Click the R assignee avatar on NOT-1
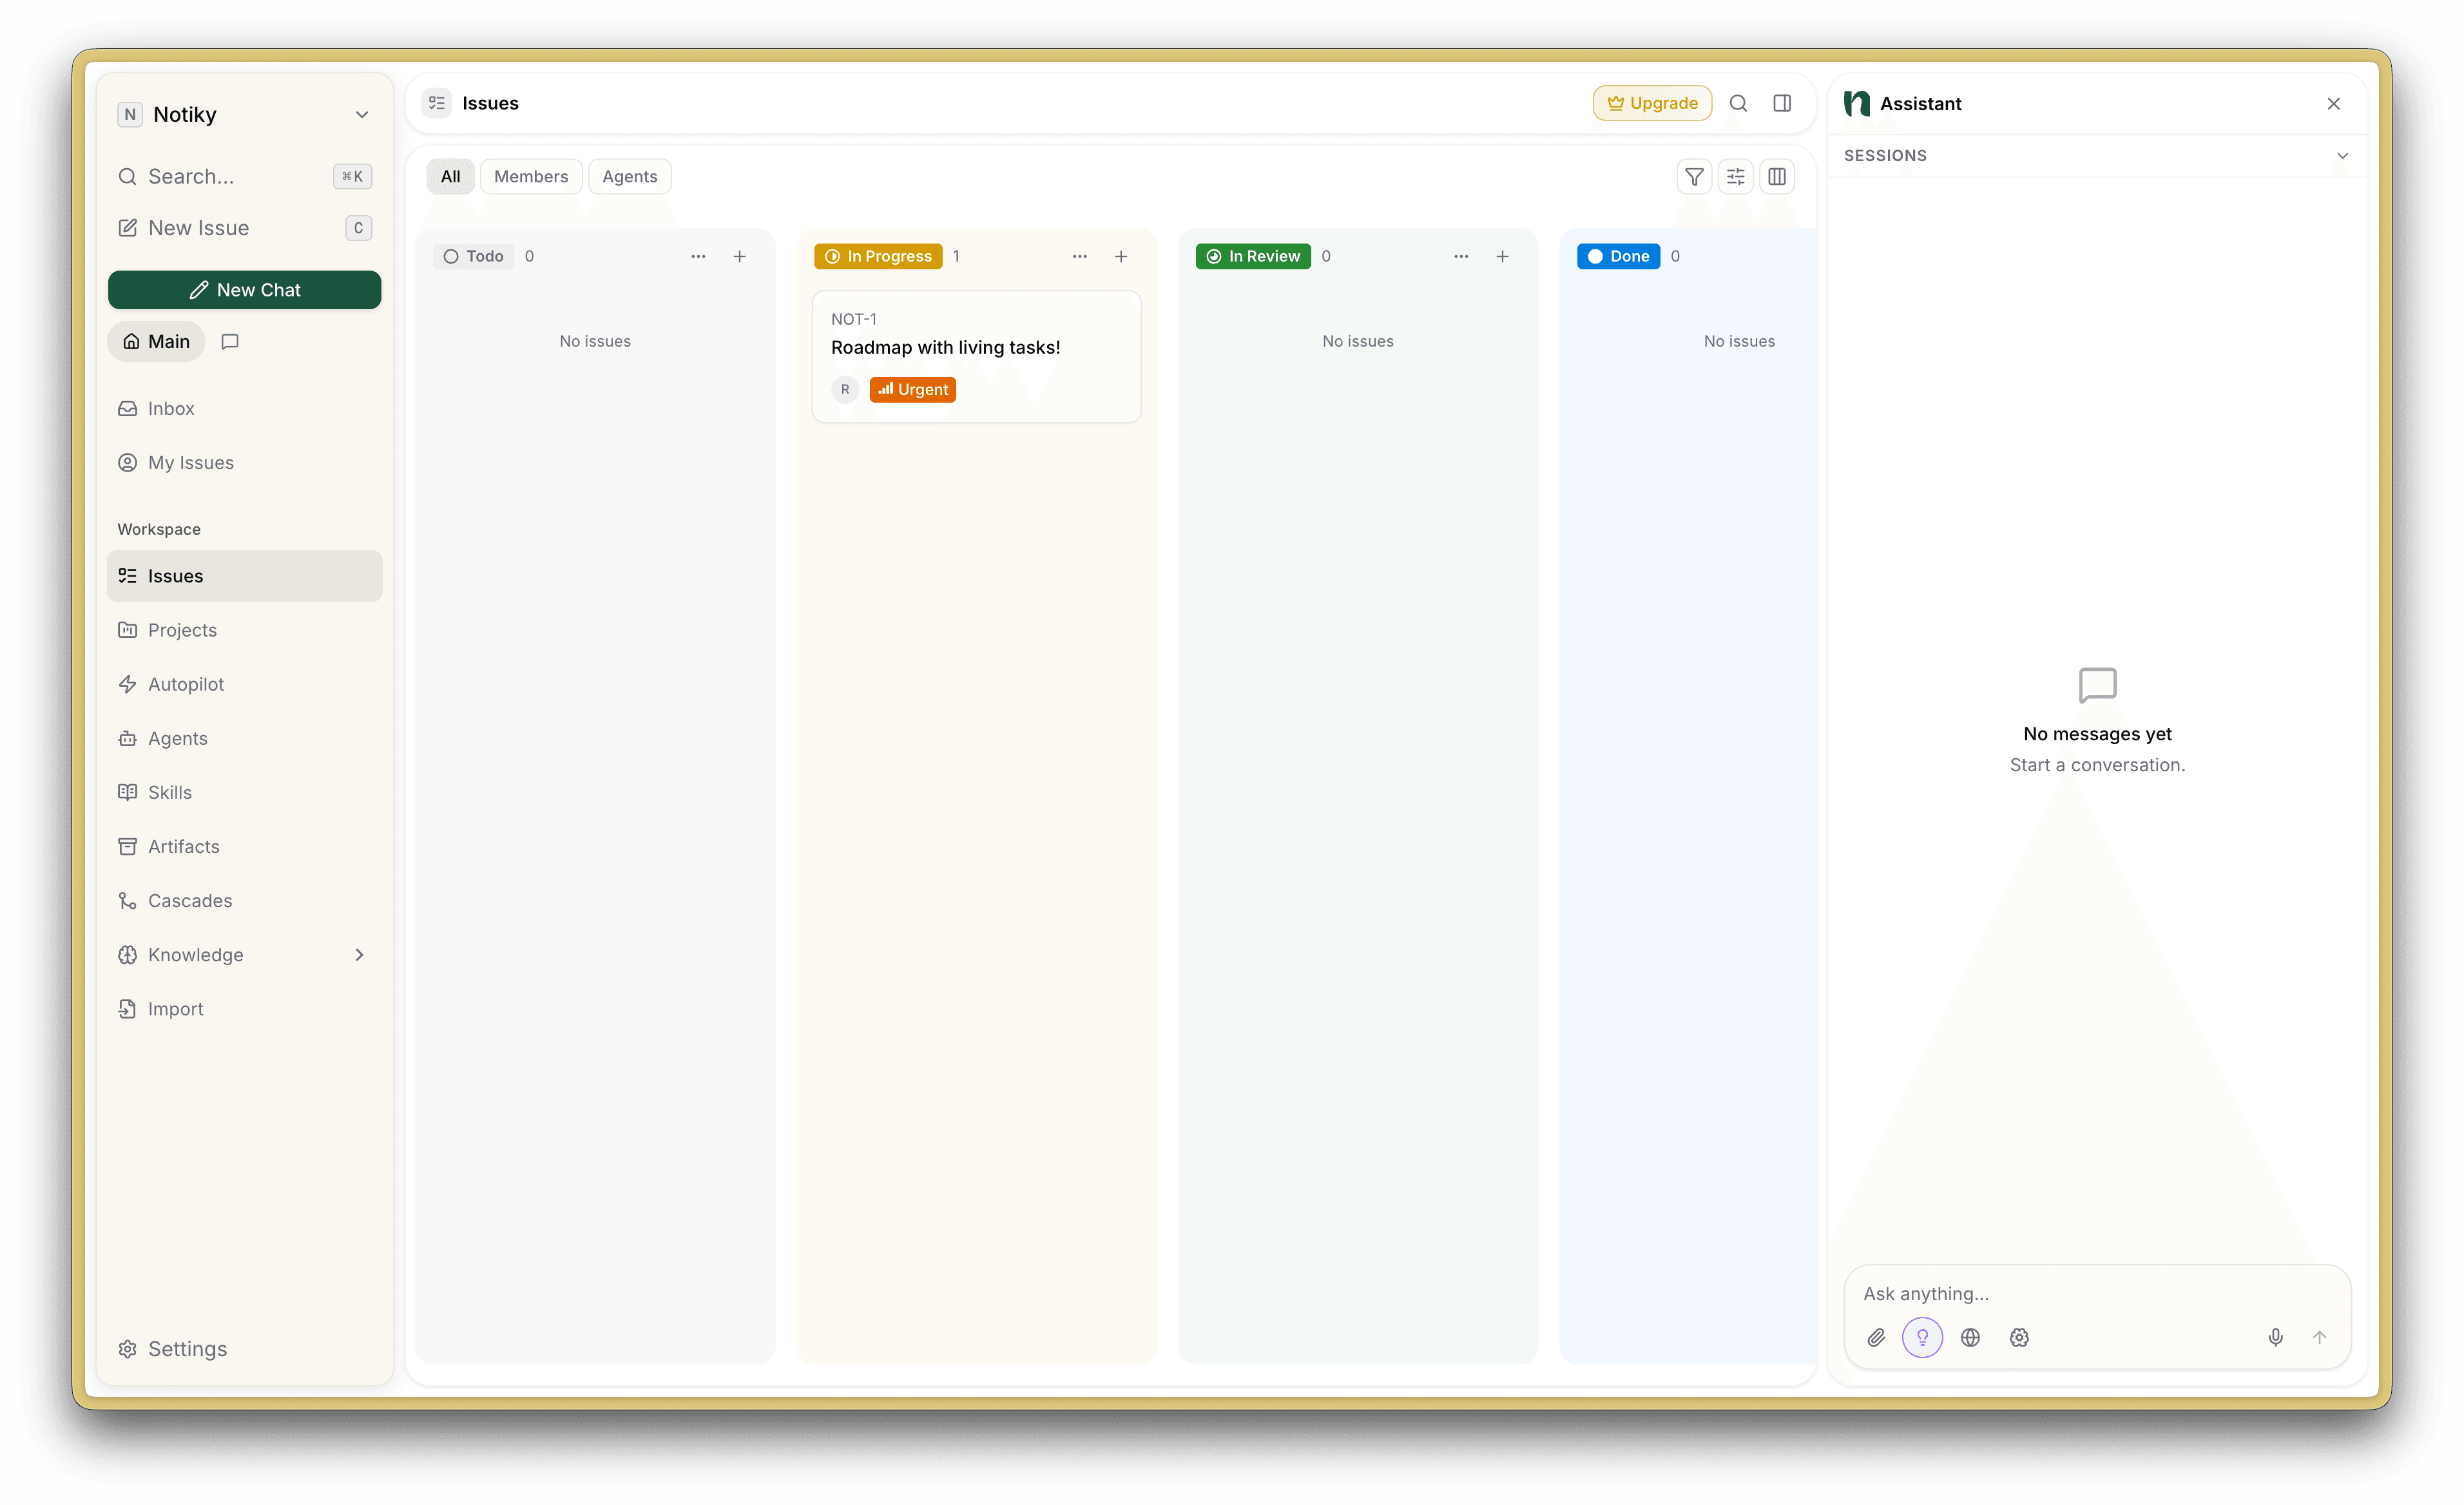The image size is (2464, 1505). click(x=845, y=390)
